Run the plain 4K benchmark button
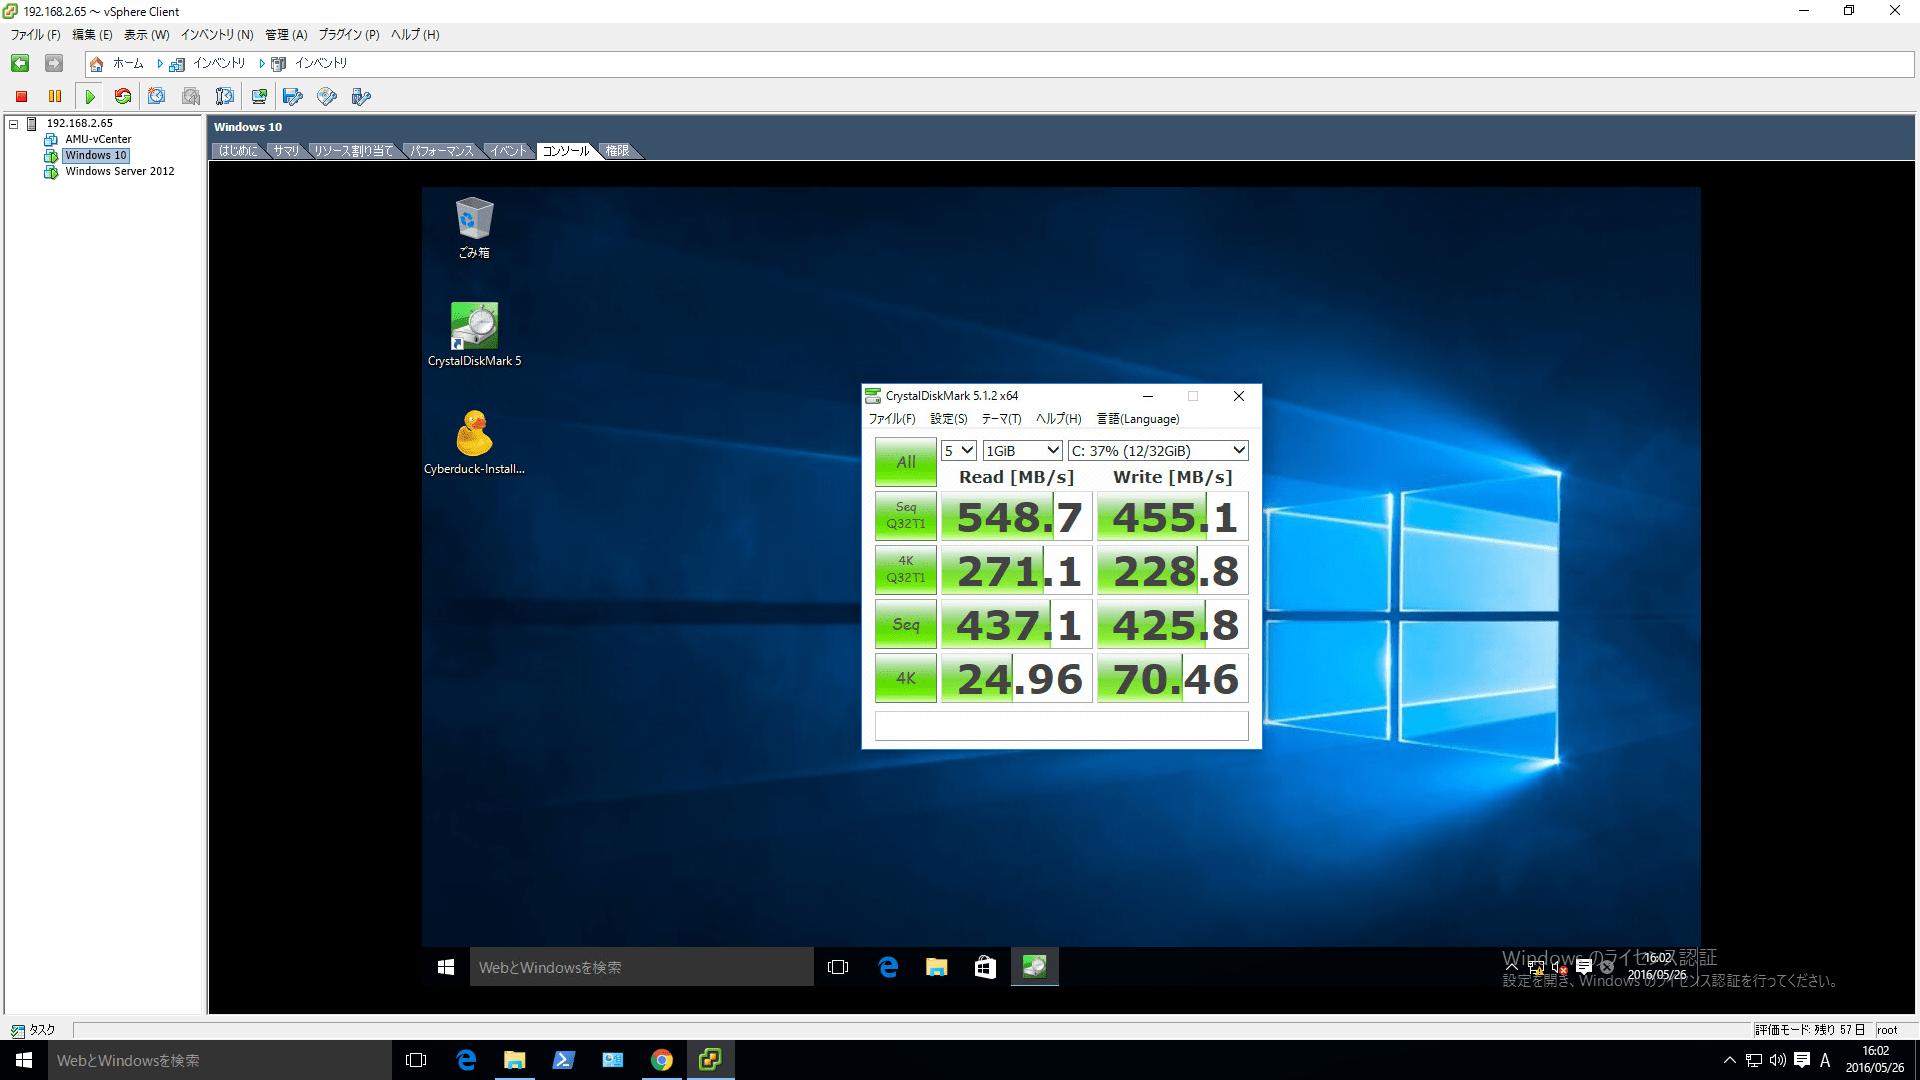Screen dimensions: 1920x1080 coord(906,678)
